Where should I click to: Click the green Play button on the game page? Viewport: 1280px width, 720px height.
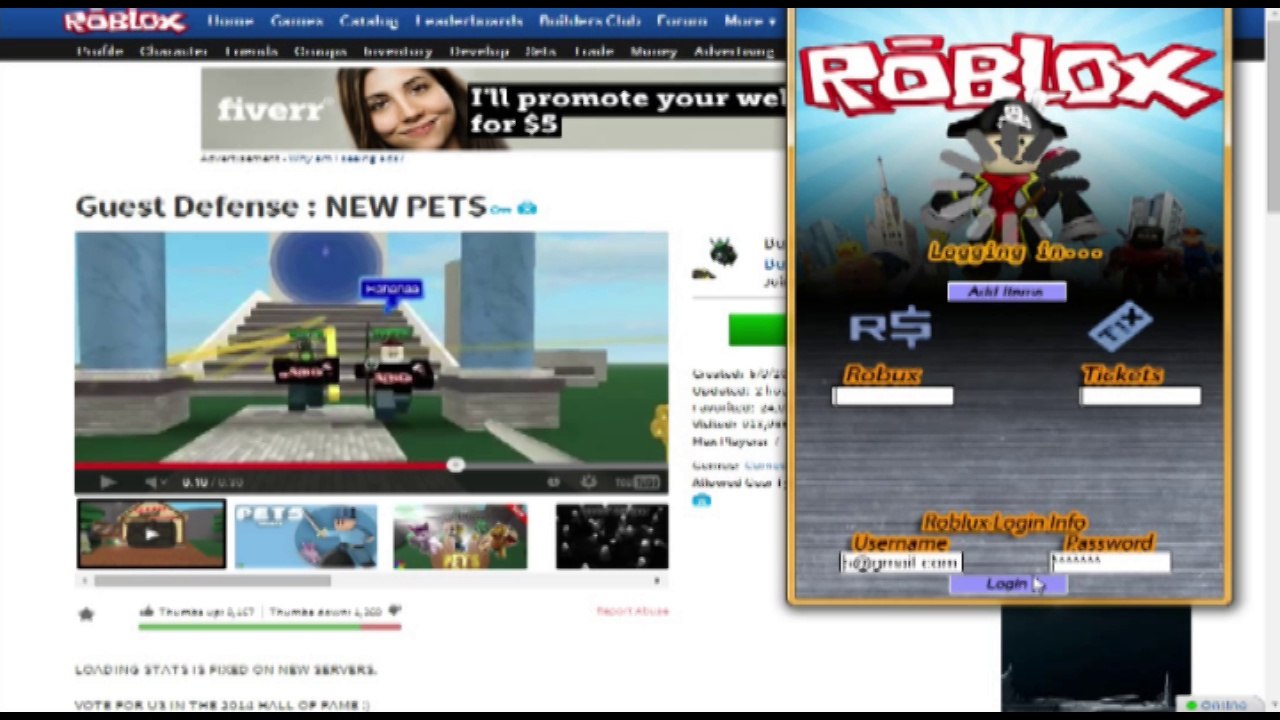[x=756, y=330]
